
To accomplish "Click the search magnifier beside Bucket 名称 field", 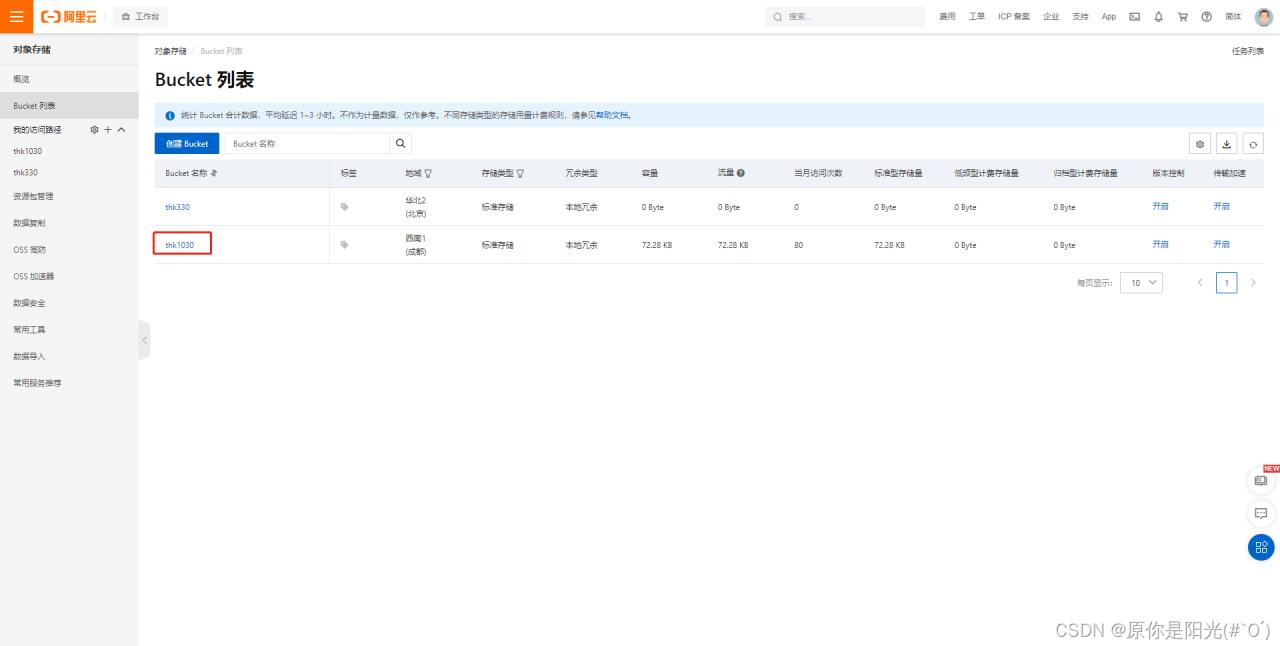I will coord(400,144).
